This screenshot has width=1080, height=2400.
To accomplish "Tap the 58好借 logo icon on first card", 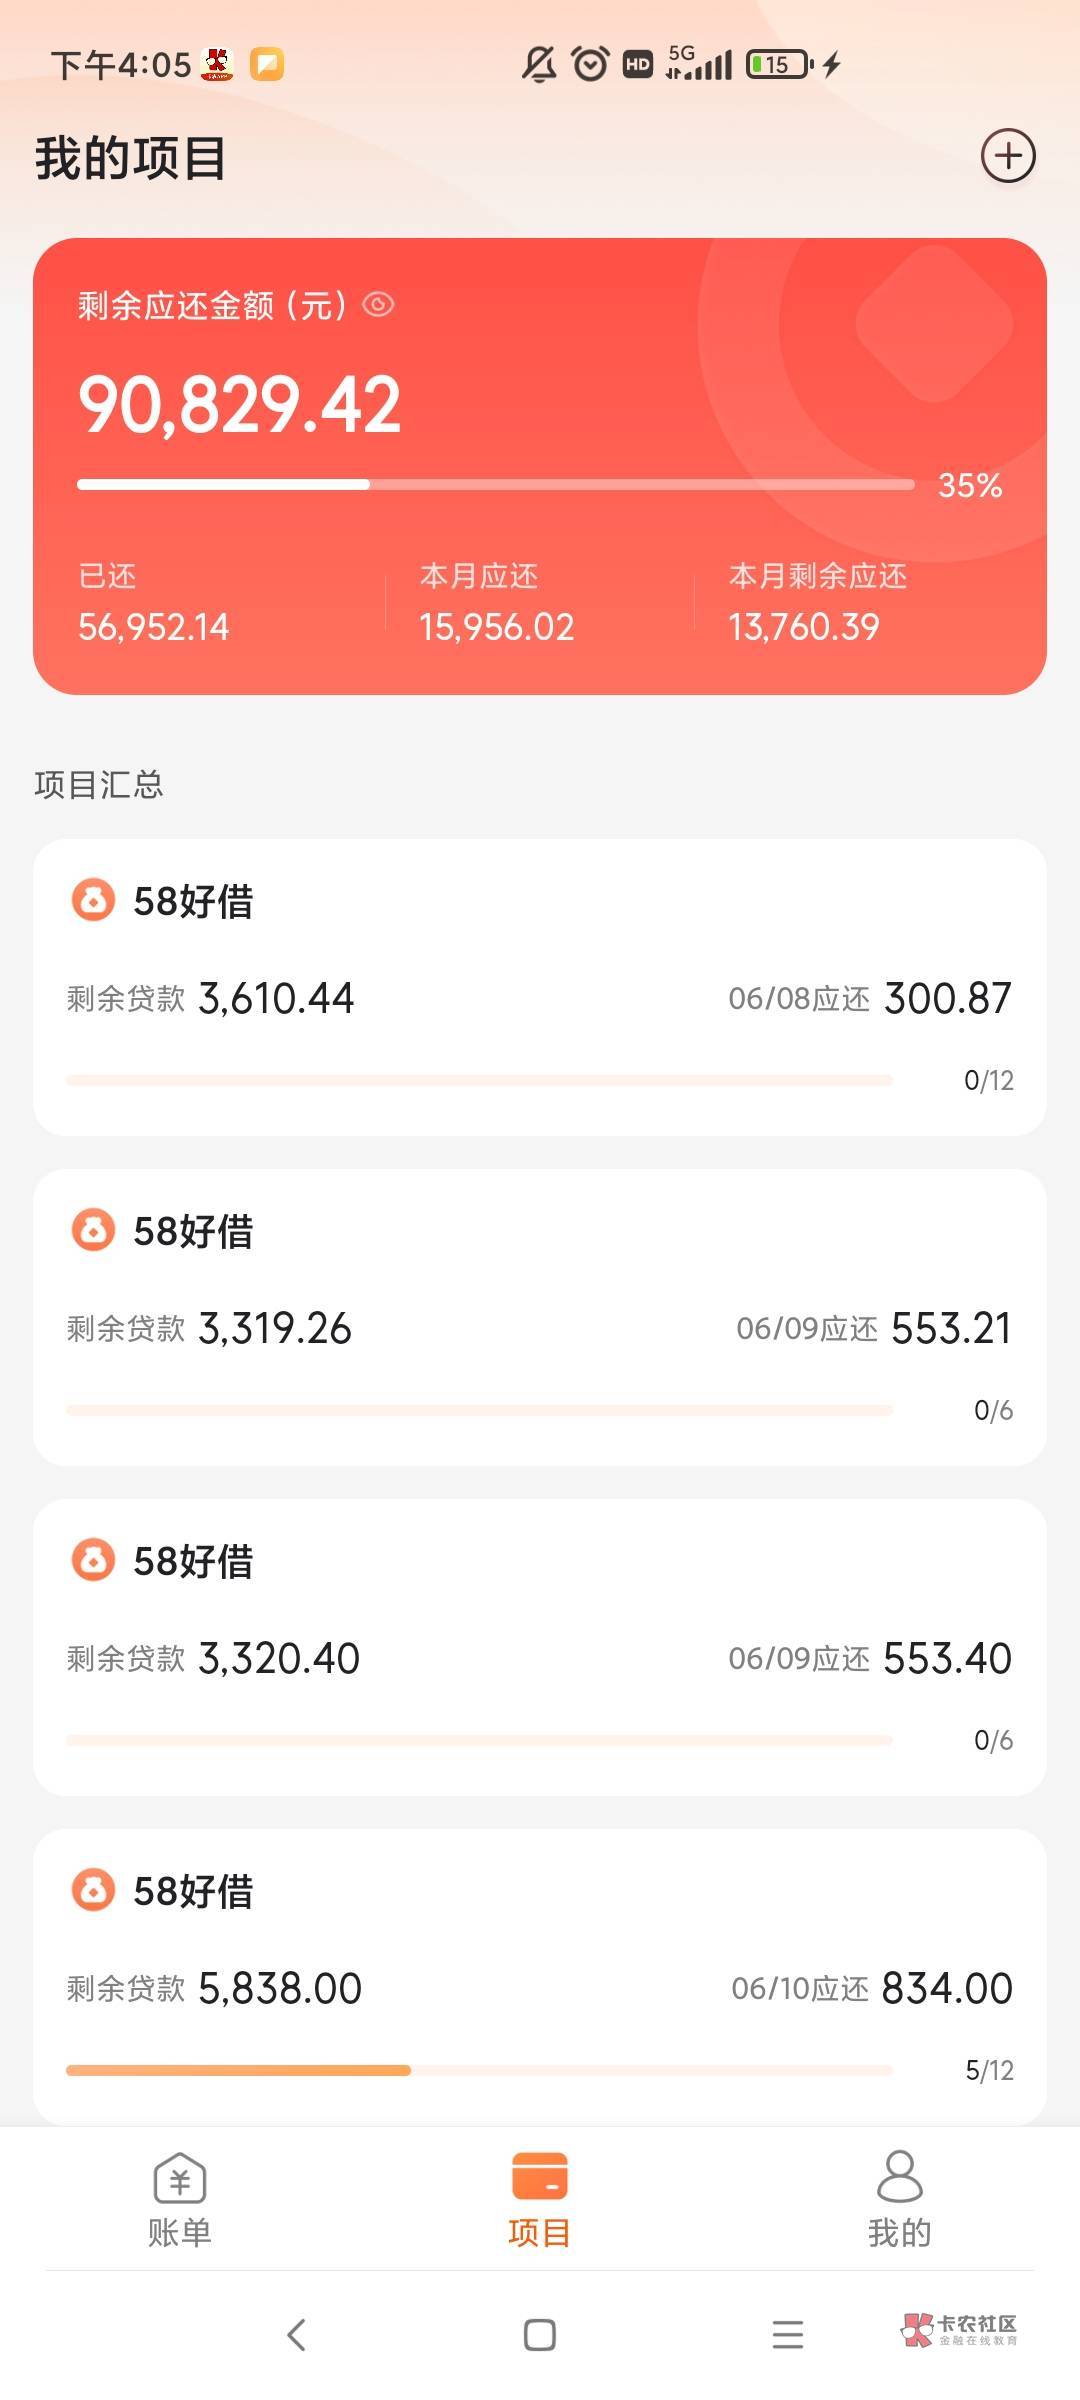I will click(x=93, y=900).
